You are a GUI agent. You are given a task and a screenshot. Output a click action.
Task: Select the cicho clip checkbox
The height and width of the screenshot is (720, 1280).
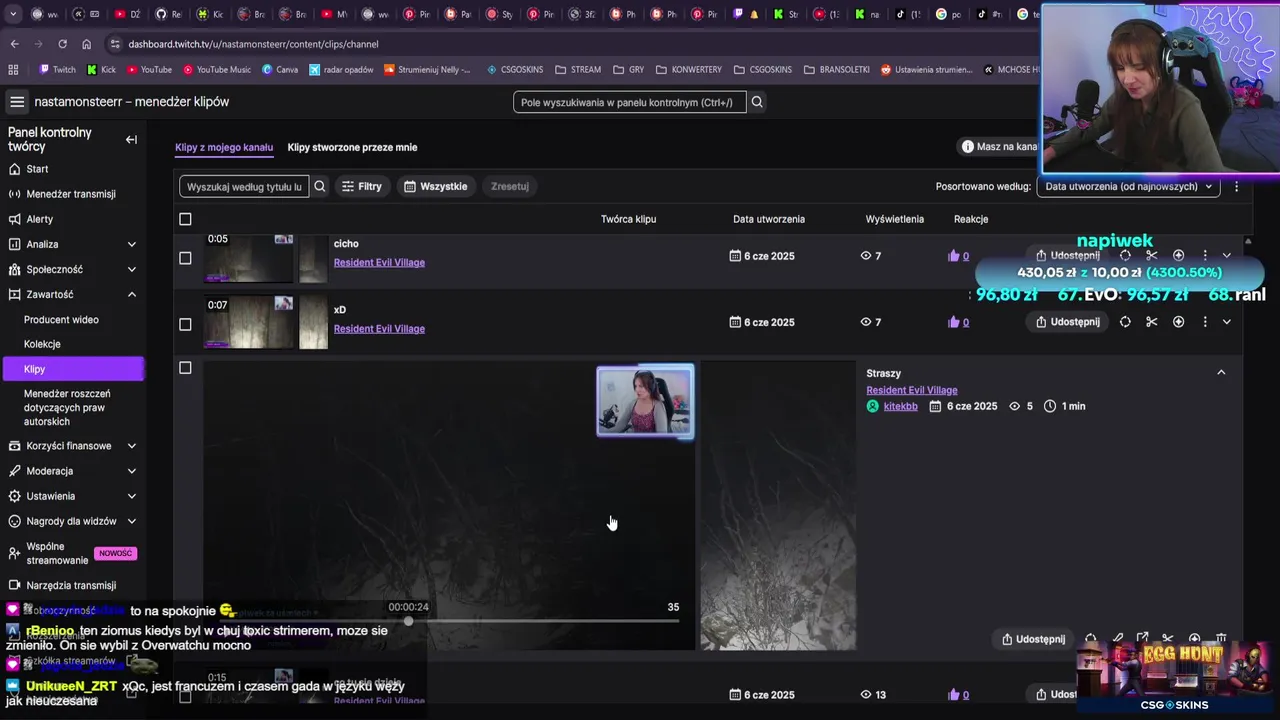(x=185, y=258)
